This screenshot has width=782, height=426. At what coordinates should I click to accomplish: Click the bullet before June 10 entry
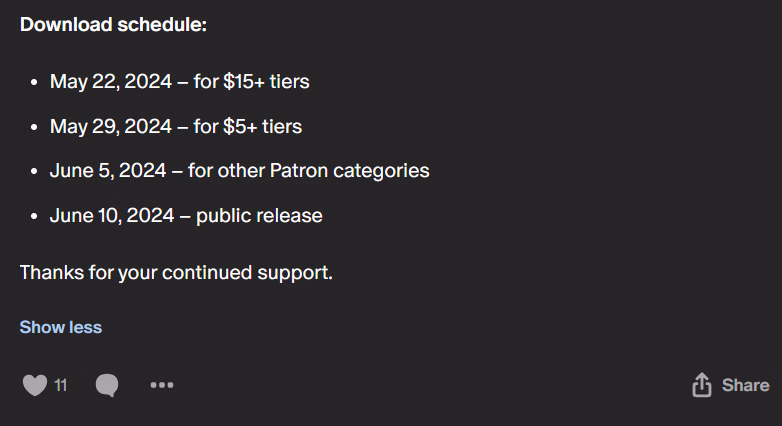[x=34, y=216]
